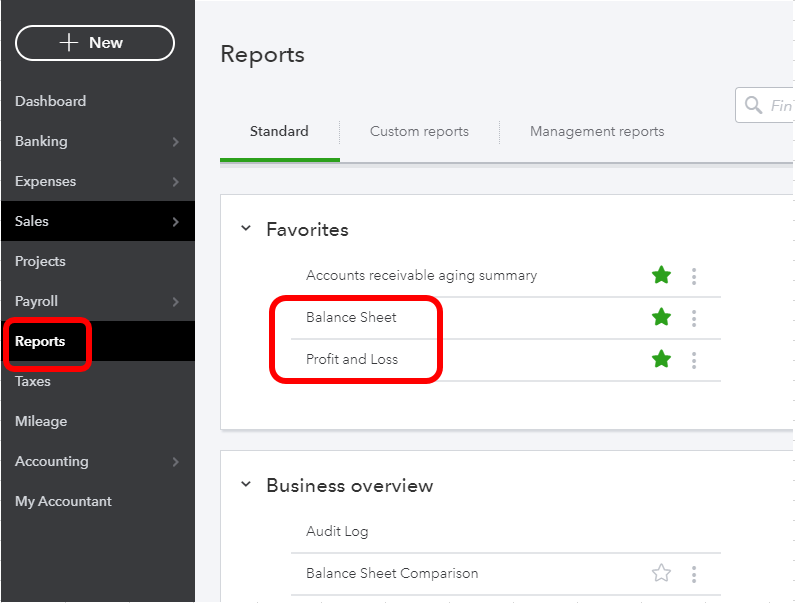This screenshot has height=603, width=795.
Task: Open Mileage from the sidebar
Action: (41, 421)
